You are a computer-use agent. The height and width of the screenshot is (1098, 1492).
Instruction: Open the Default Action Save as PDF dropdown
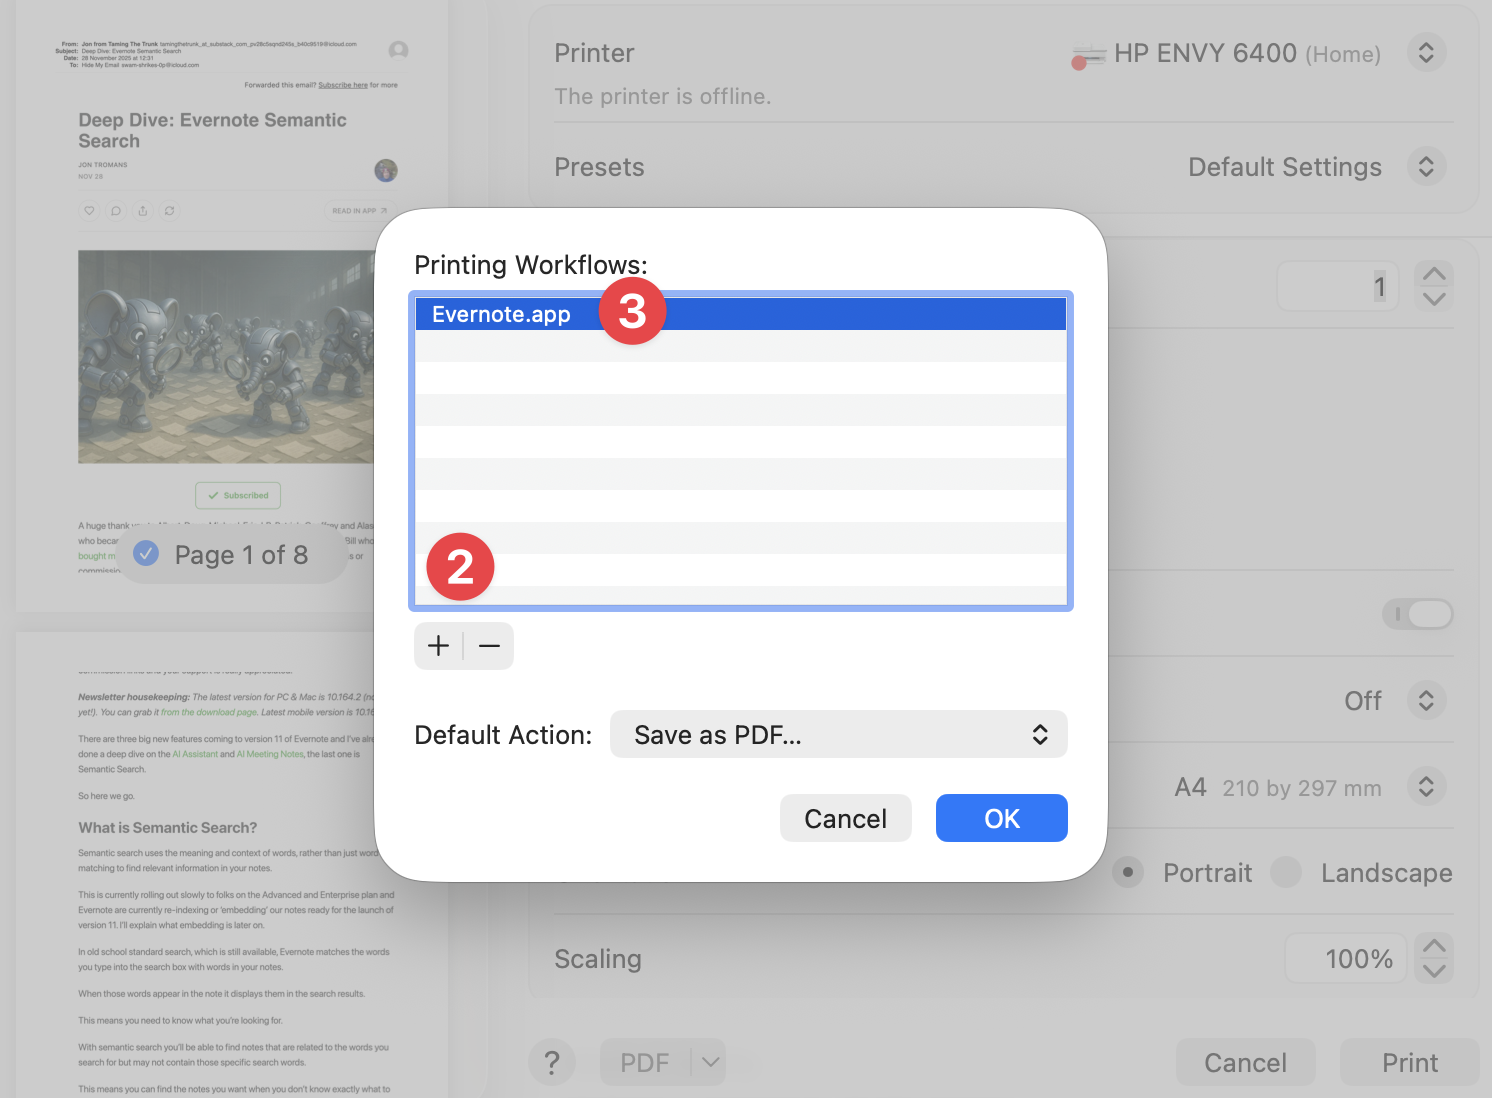(838, 734)
